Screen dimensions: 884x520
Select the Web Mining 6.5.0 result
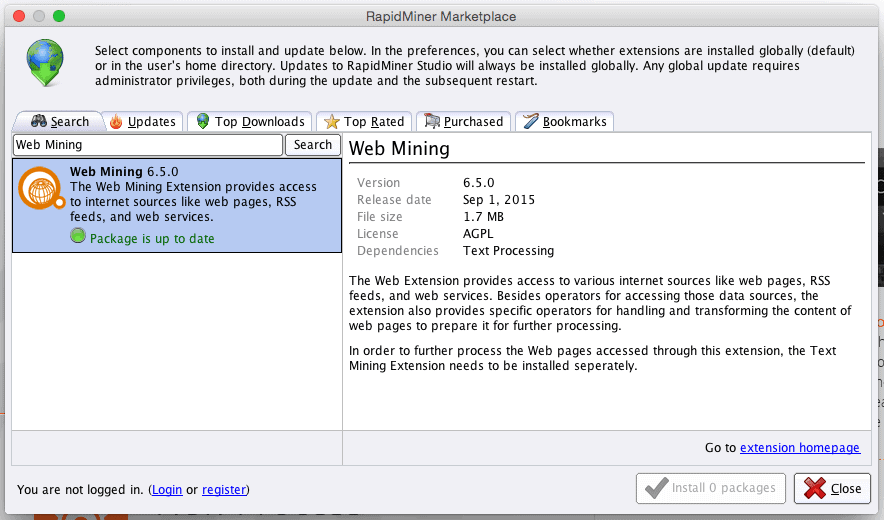tap(177, 205)
